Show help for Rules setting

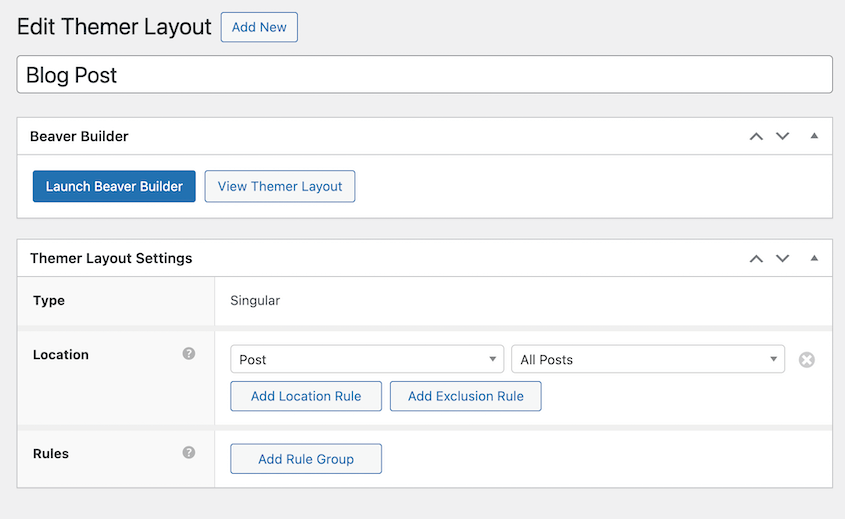(x=189, y=452)
